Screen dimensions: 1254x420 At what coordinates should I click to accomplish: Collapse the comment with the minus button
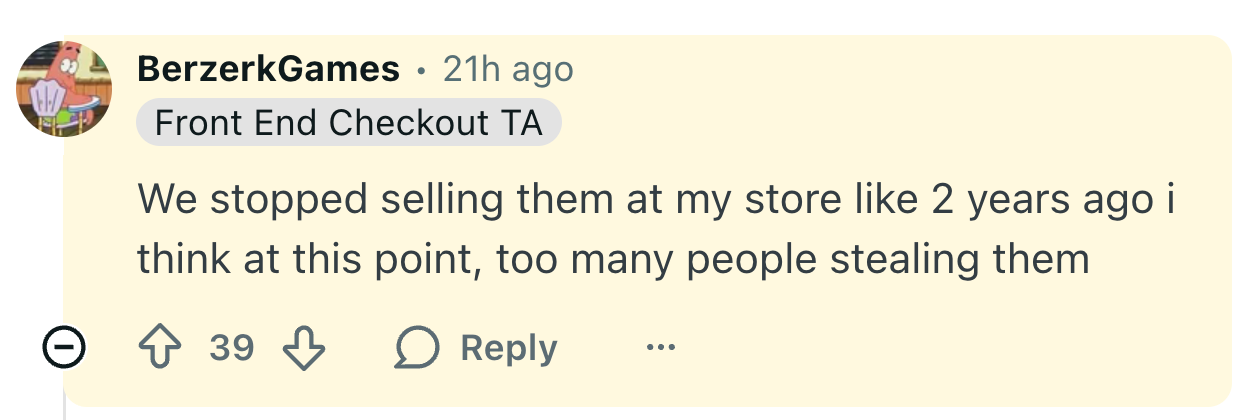click(63, 348)
